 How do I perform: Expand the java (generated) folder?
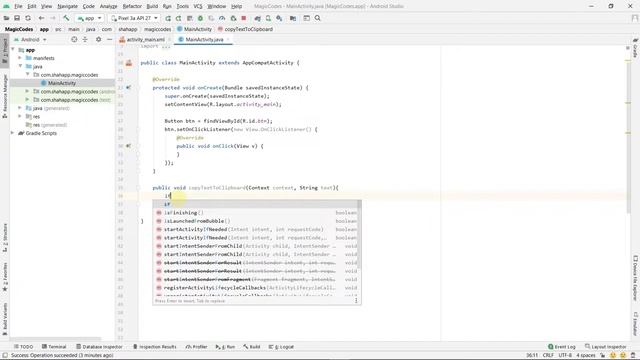[x=20, y=108]
